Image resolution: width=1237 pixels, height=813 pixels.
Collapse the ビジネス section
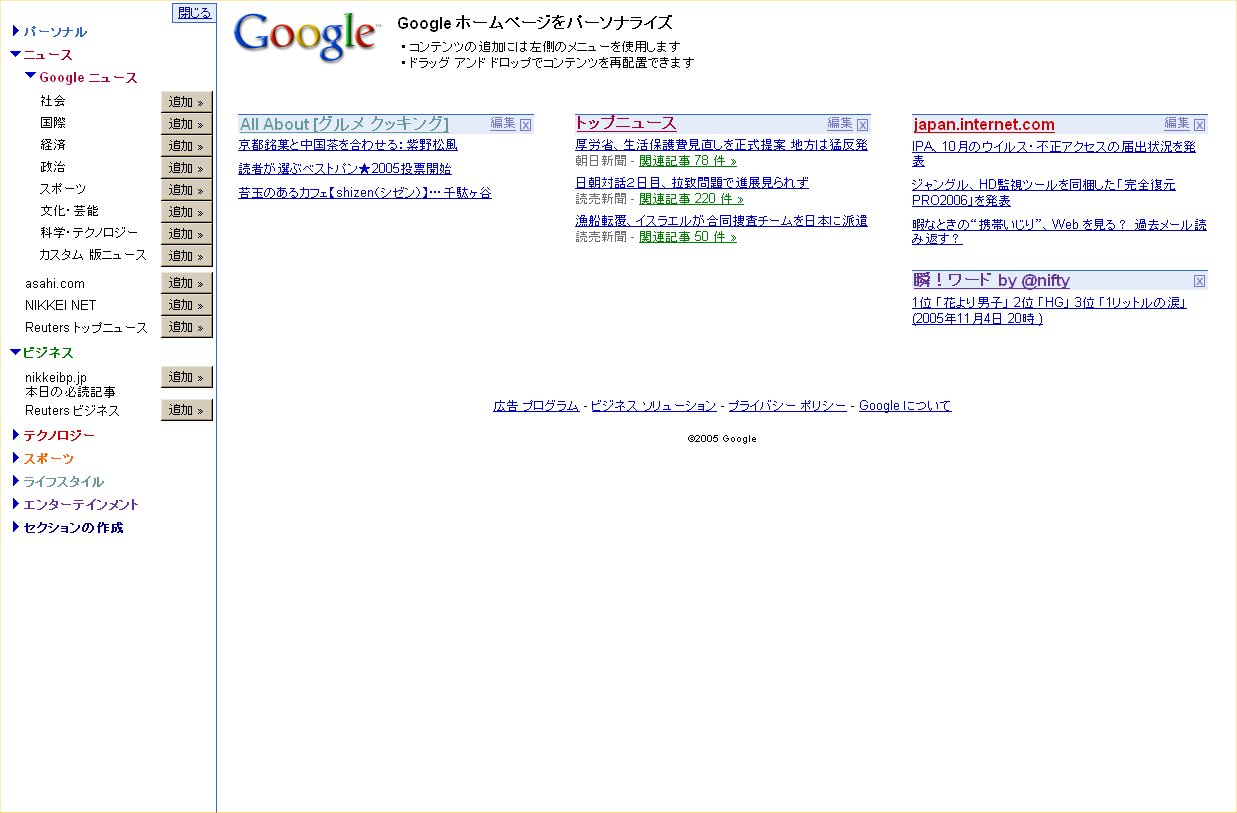pyautogui.click(x=15, y=352)
